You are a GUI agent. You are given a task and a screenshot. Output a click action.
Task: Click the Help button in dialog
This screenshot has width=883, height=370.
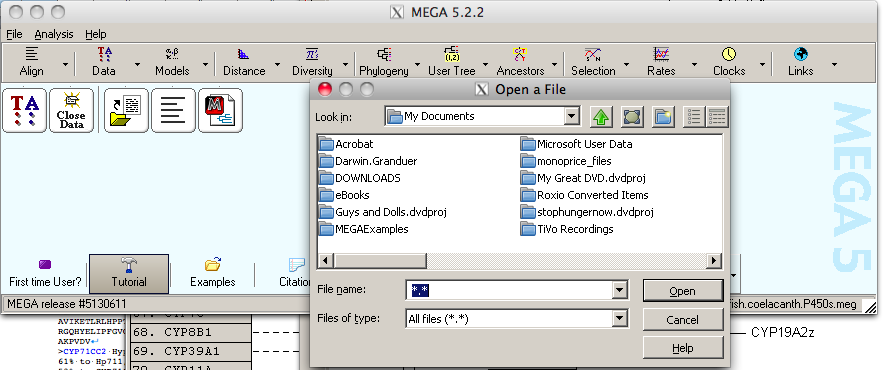tap(683, 348)
